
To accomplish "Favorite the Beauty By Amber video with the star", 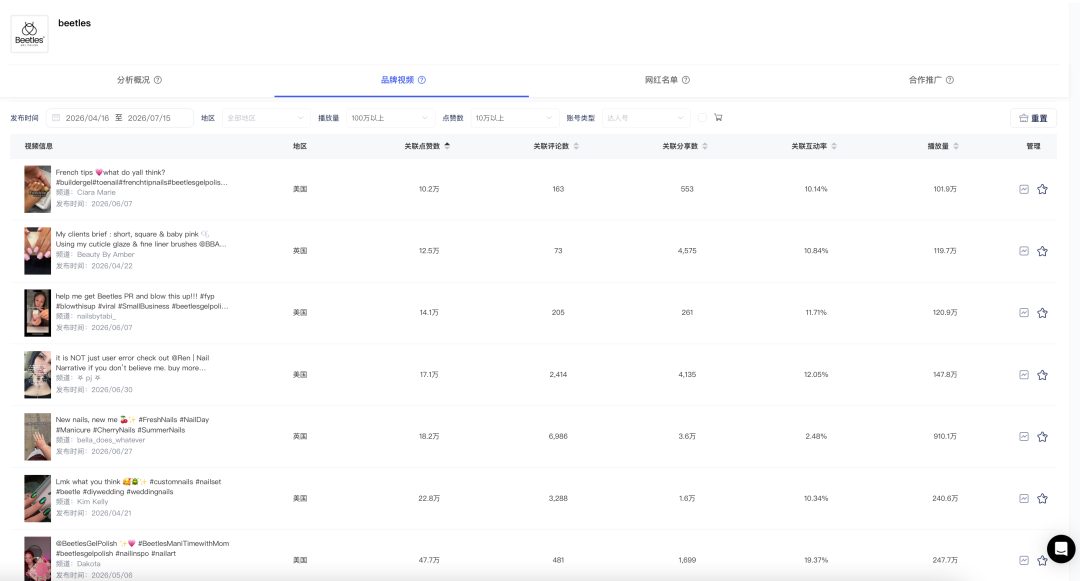I will click(x=1042, y=251).
